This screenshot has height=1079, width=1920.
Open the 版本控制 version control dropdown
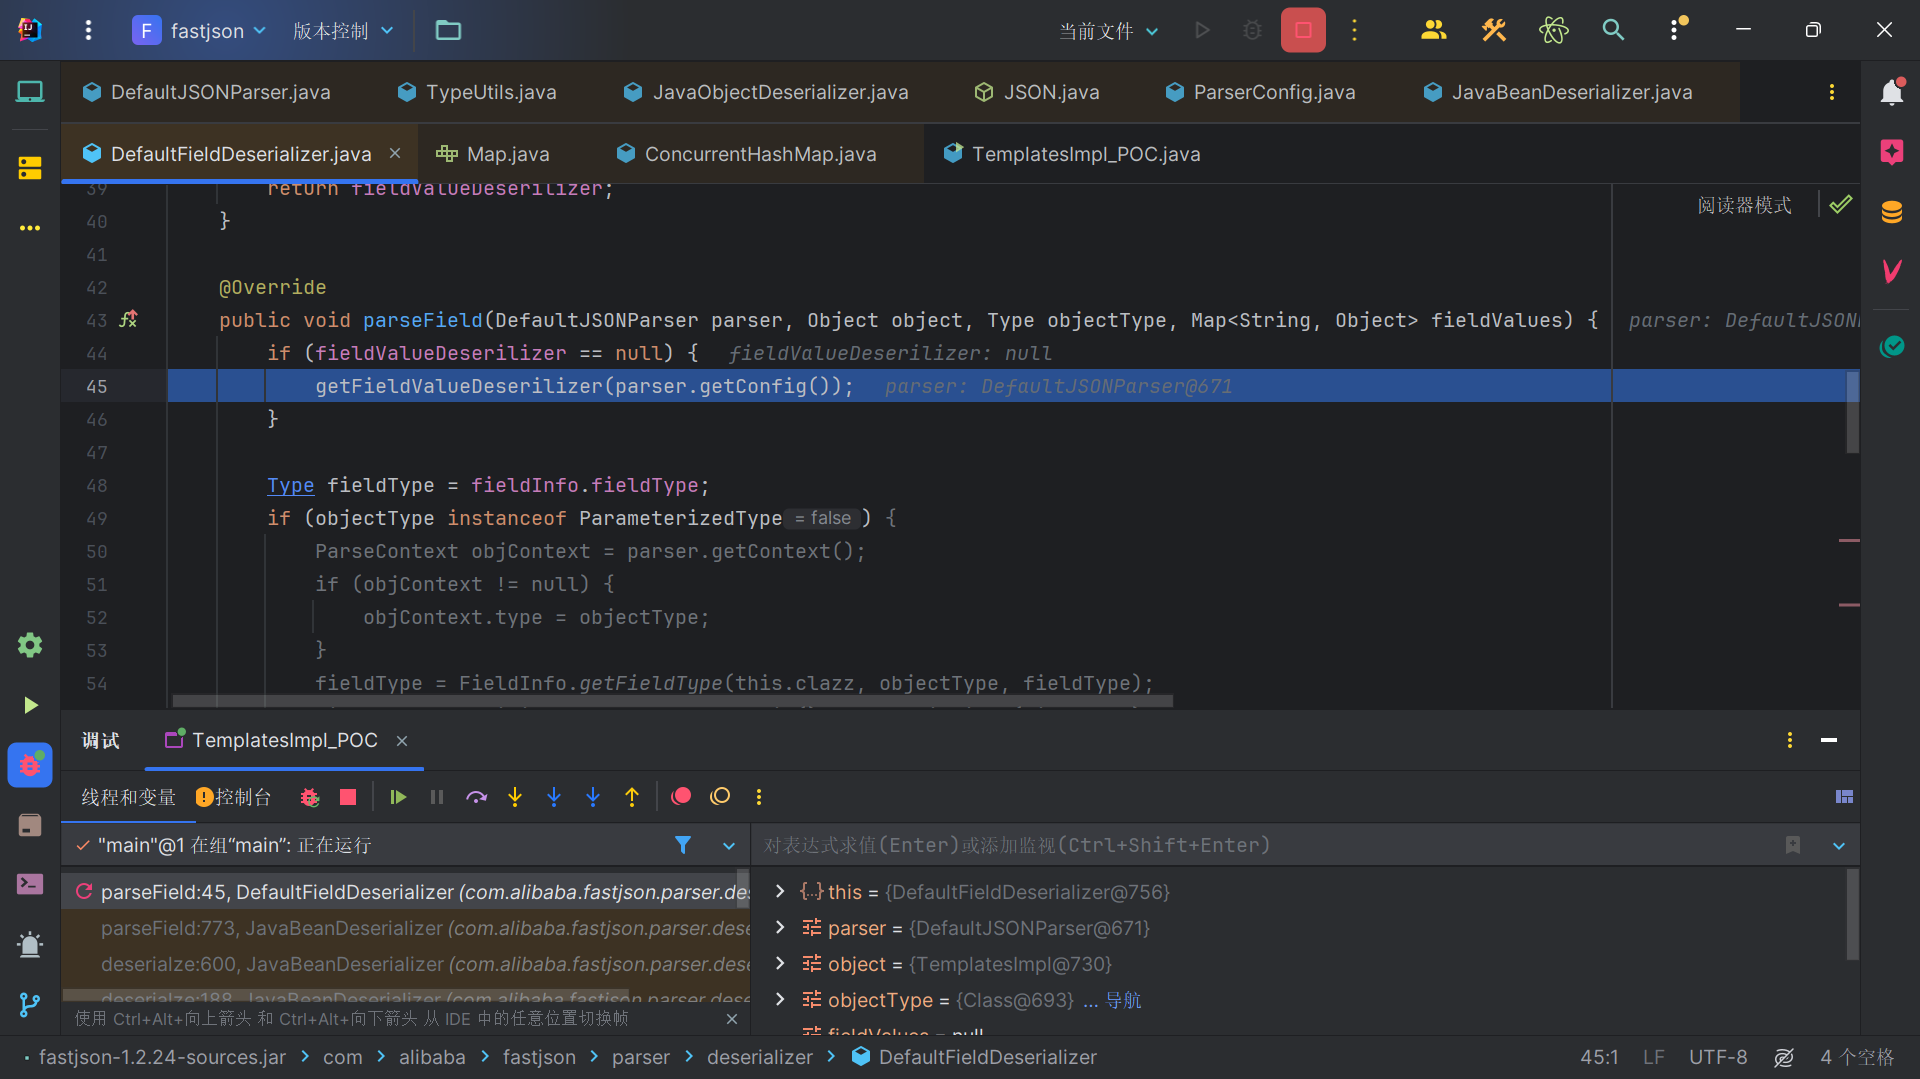coord(343,30)
